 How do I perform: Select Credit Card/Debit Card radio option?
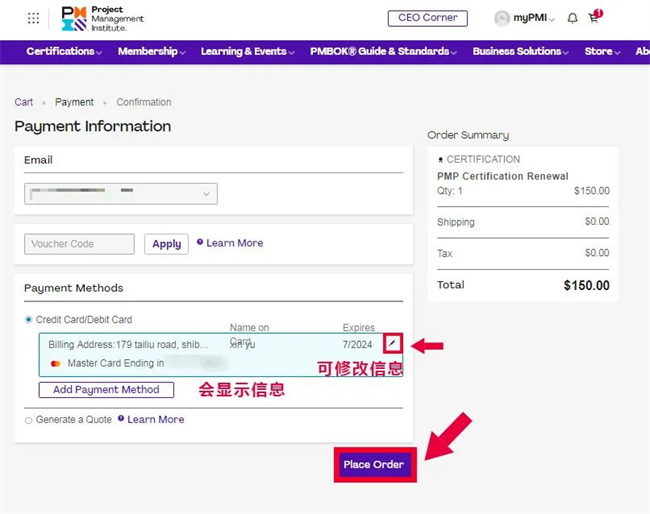[28, 320]
